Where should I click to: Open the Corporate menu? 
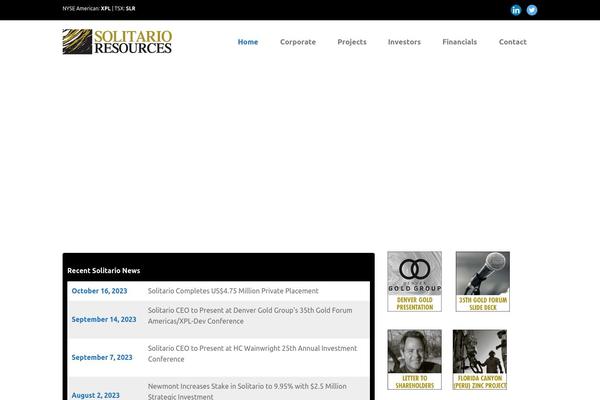[x=298, y=42]
